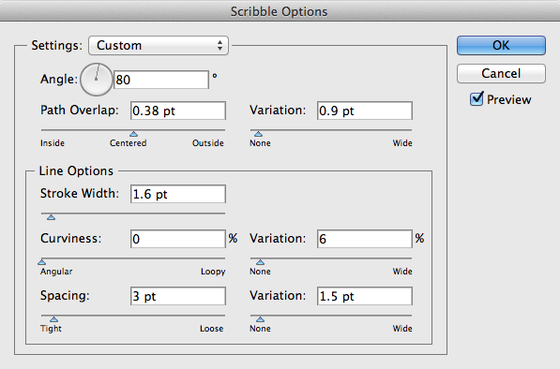Open the Settings preset dropdown showing Custom
The width and height of the screenshot is (560, 369).
(159, 45)
